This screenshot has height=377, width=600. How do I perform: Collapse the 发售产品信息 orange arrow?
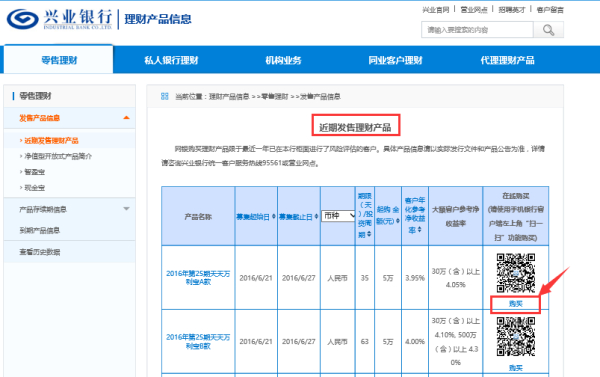126,118
